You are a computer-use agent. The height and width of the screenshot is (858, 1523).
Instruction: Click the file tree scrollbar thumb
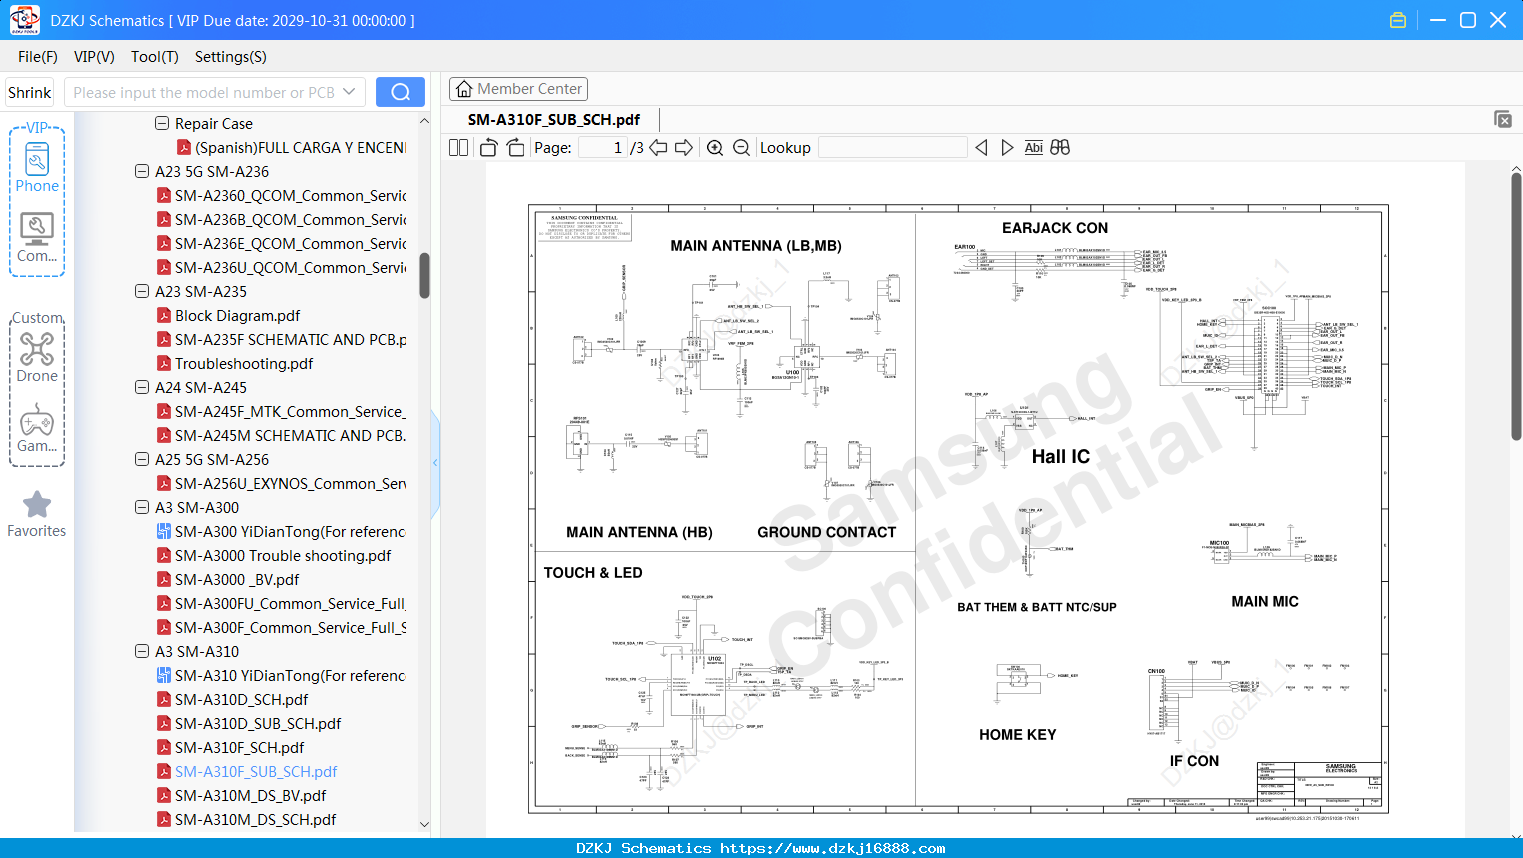click(424, 275)
